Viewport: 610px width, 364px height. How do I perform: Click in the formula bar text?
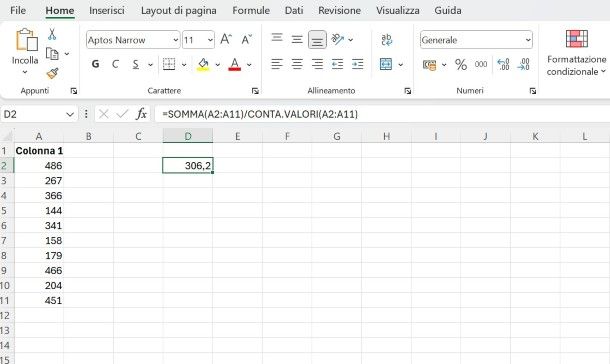[x=260, y=114]
